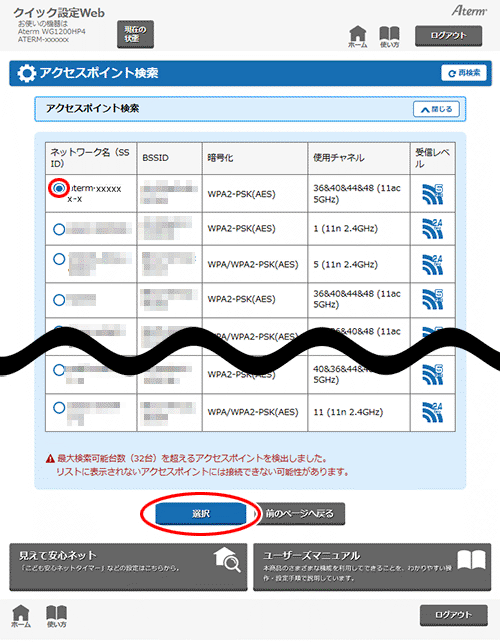Click the BSSID column header
Image resolution: width=500 pixels, height=642 pixels.
click(x=170, y=158)
